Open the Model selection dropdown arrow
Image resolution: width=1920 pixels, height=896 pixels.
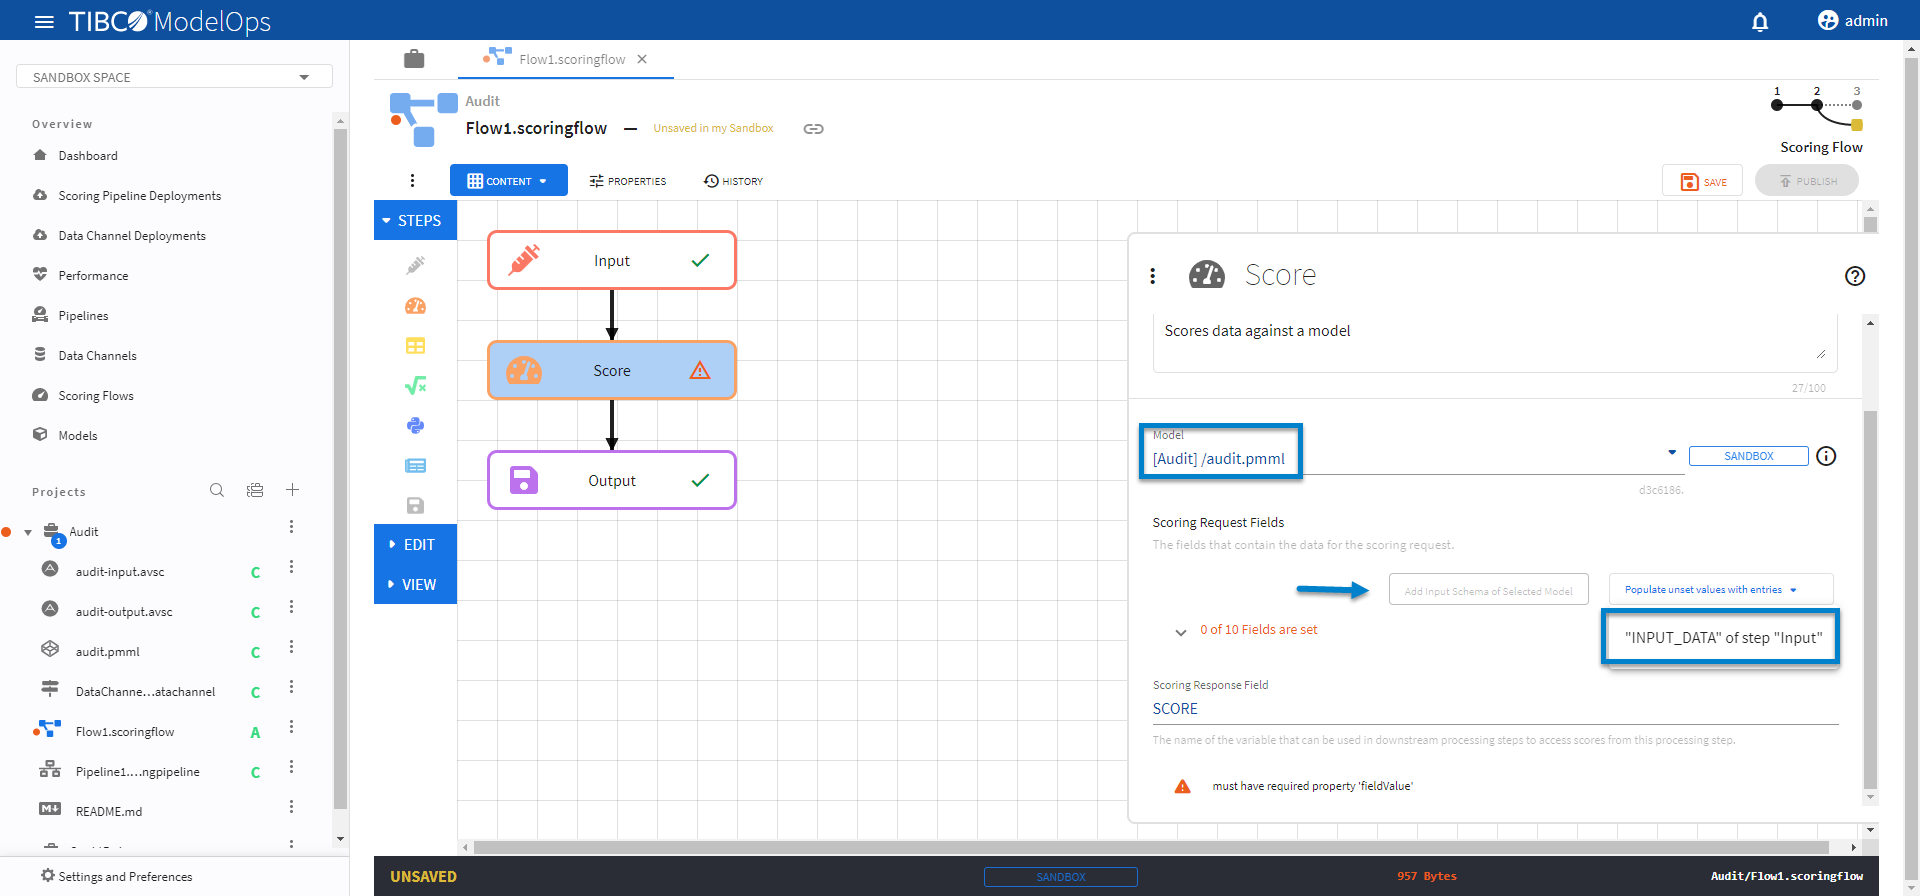click(1672, 453)
